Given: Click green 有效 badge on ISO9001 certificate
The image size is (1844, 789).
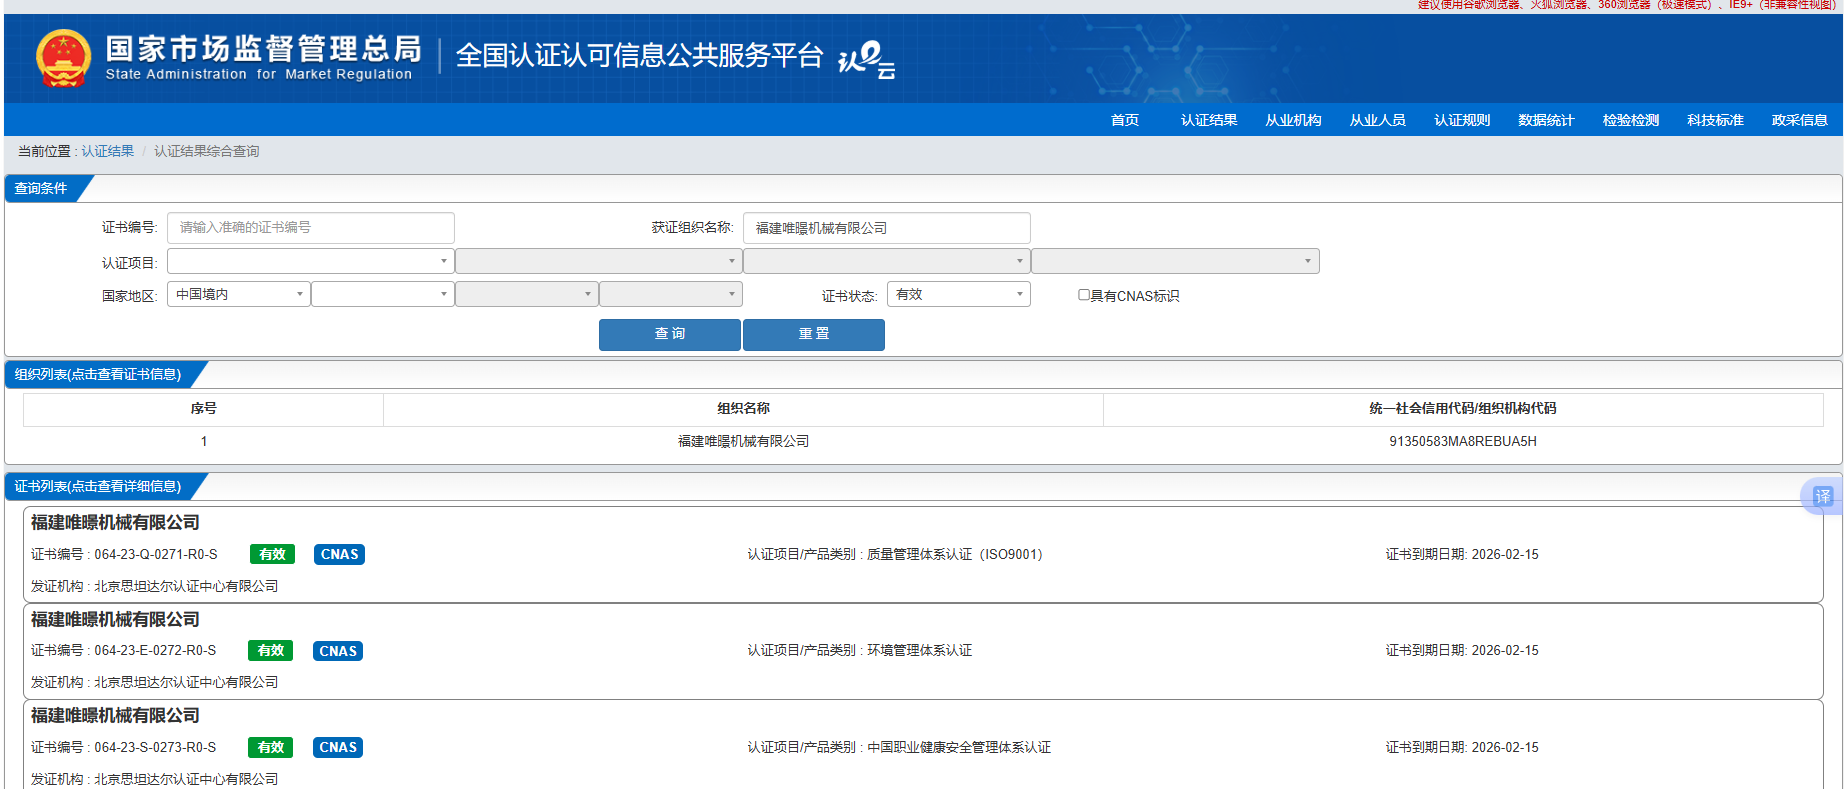Looking at the screenshot, I should (272, 555).
